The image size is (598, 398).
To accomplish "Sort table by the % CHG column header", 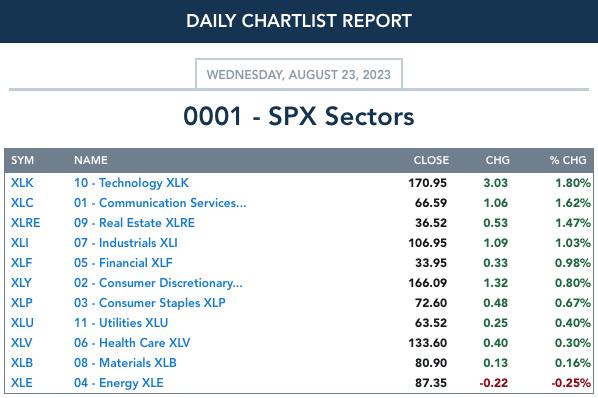I will point(568,160).
